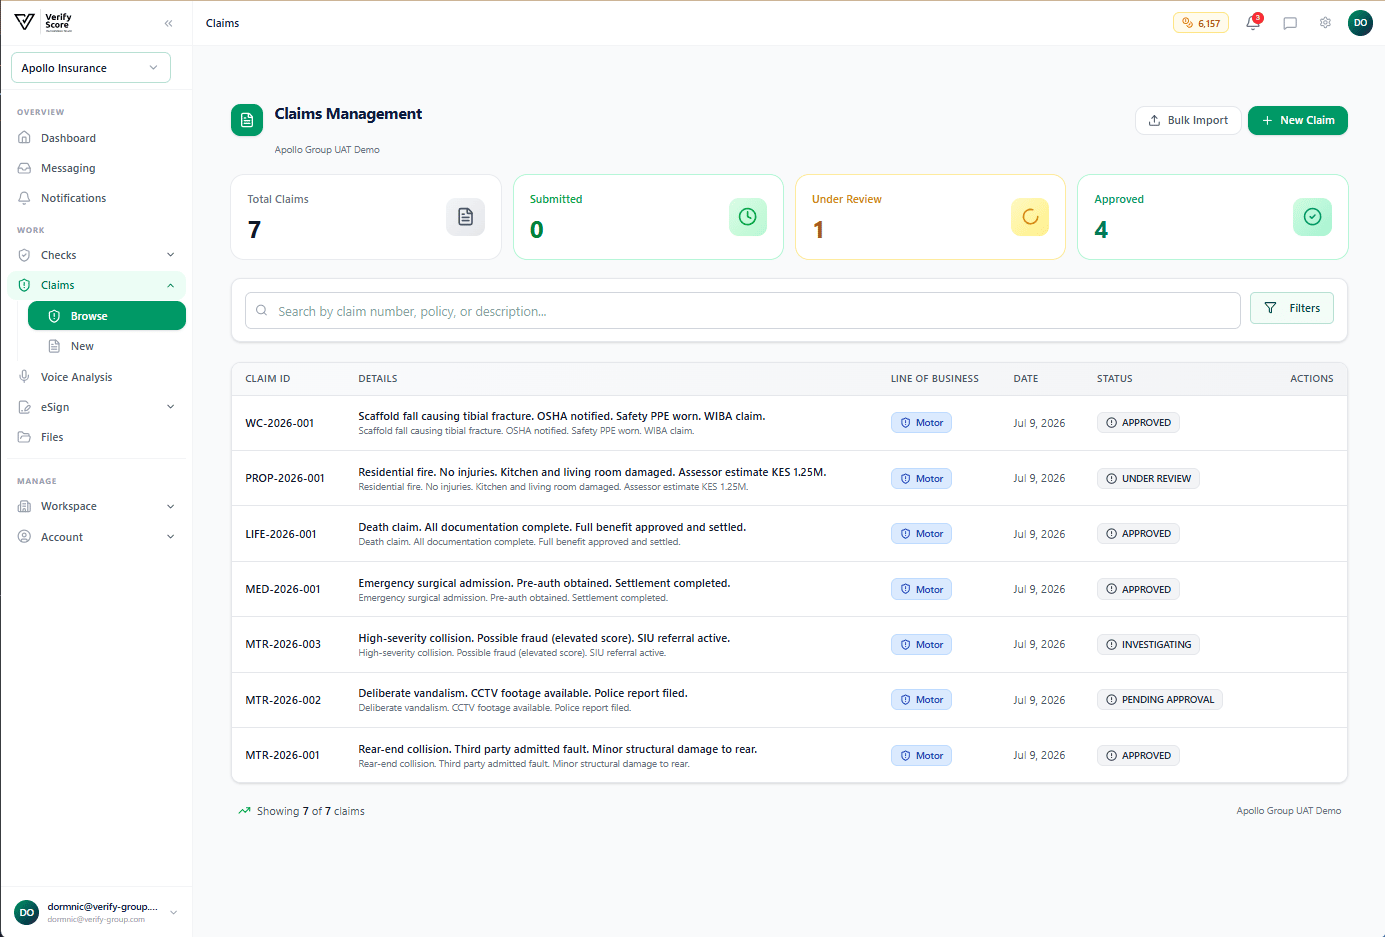1385x937 pixels.
Task: Collapse the sidebar with double-chevron icon
Action: (x=168, y=23)
